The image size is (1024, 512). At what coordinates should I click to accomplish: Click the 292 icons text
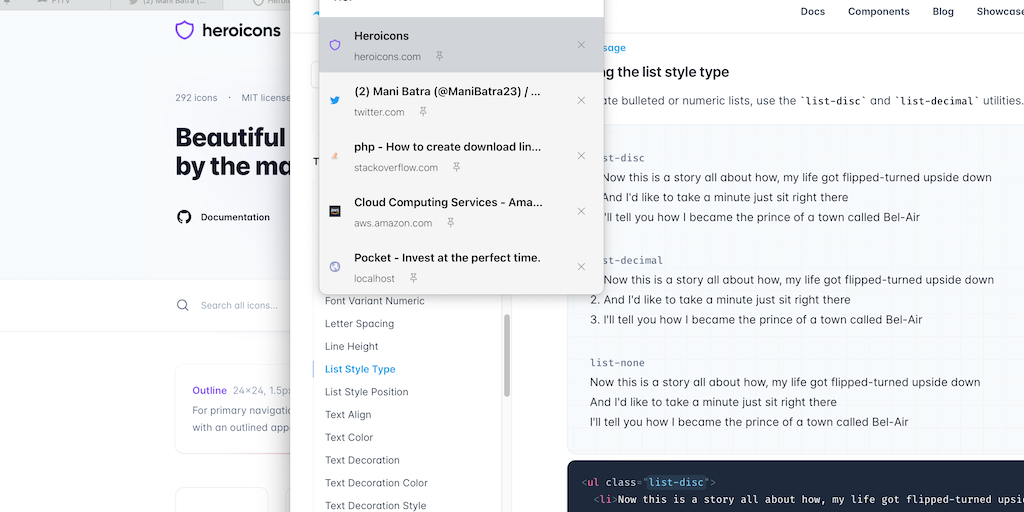(196, 98)
